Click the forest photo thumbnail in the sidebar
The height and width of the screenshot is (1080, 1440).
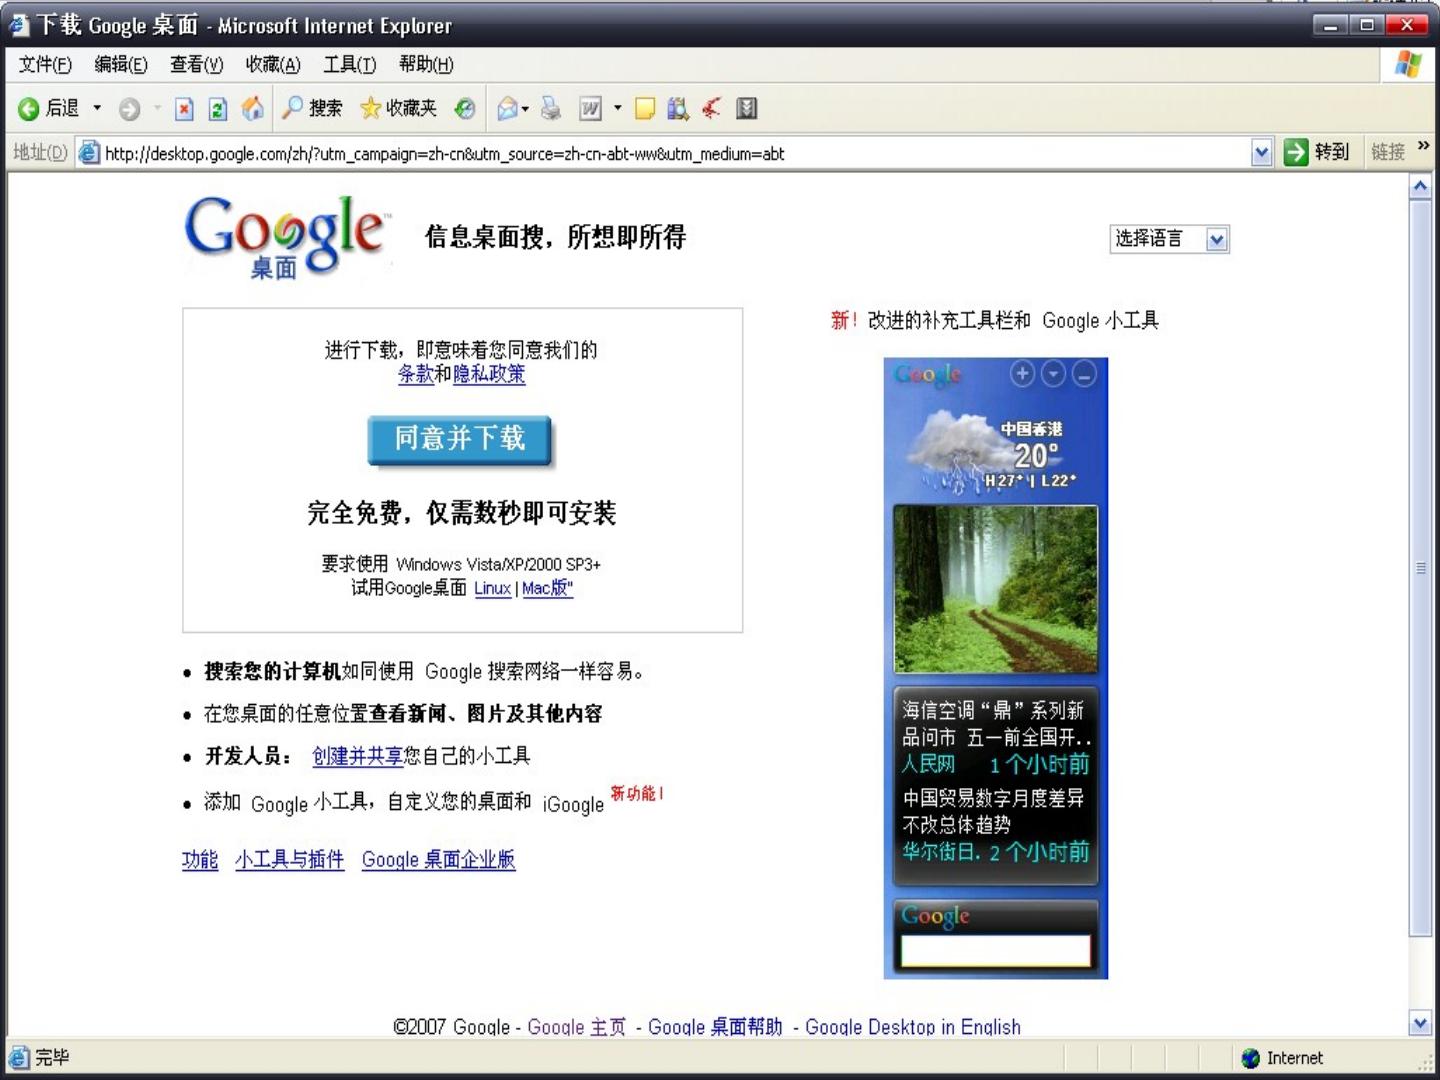995,589
